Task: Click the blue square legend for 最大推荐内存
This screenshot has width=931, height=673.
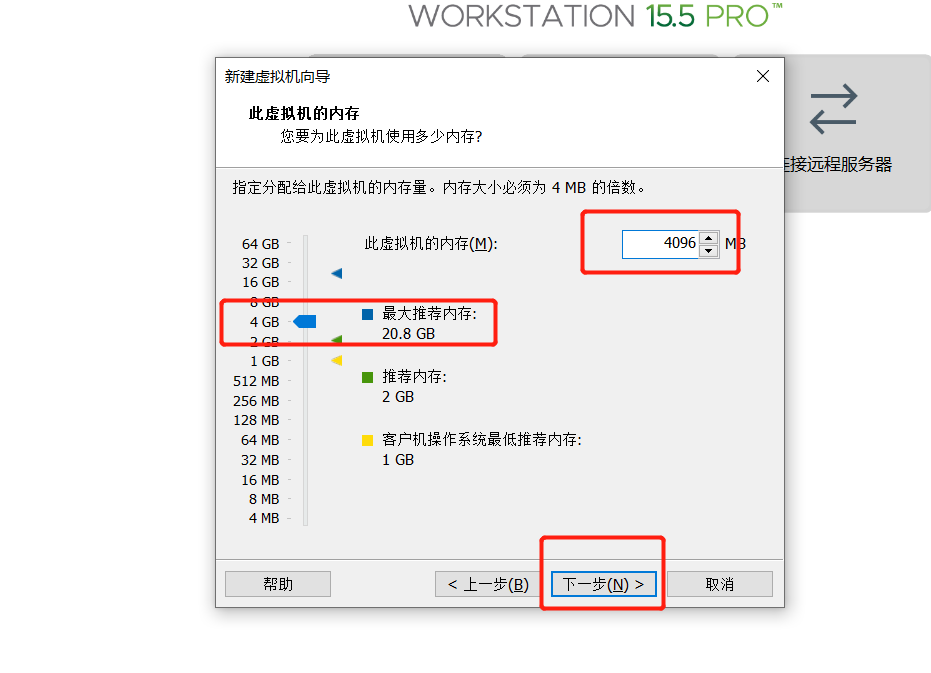Action: click(x=368, y=314)
